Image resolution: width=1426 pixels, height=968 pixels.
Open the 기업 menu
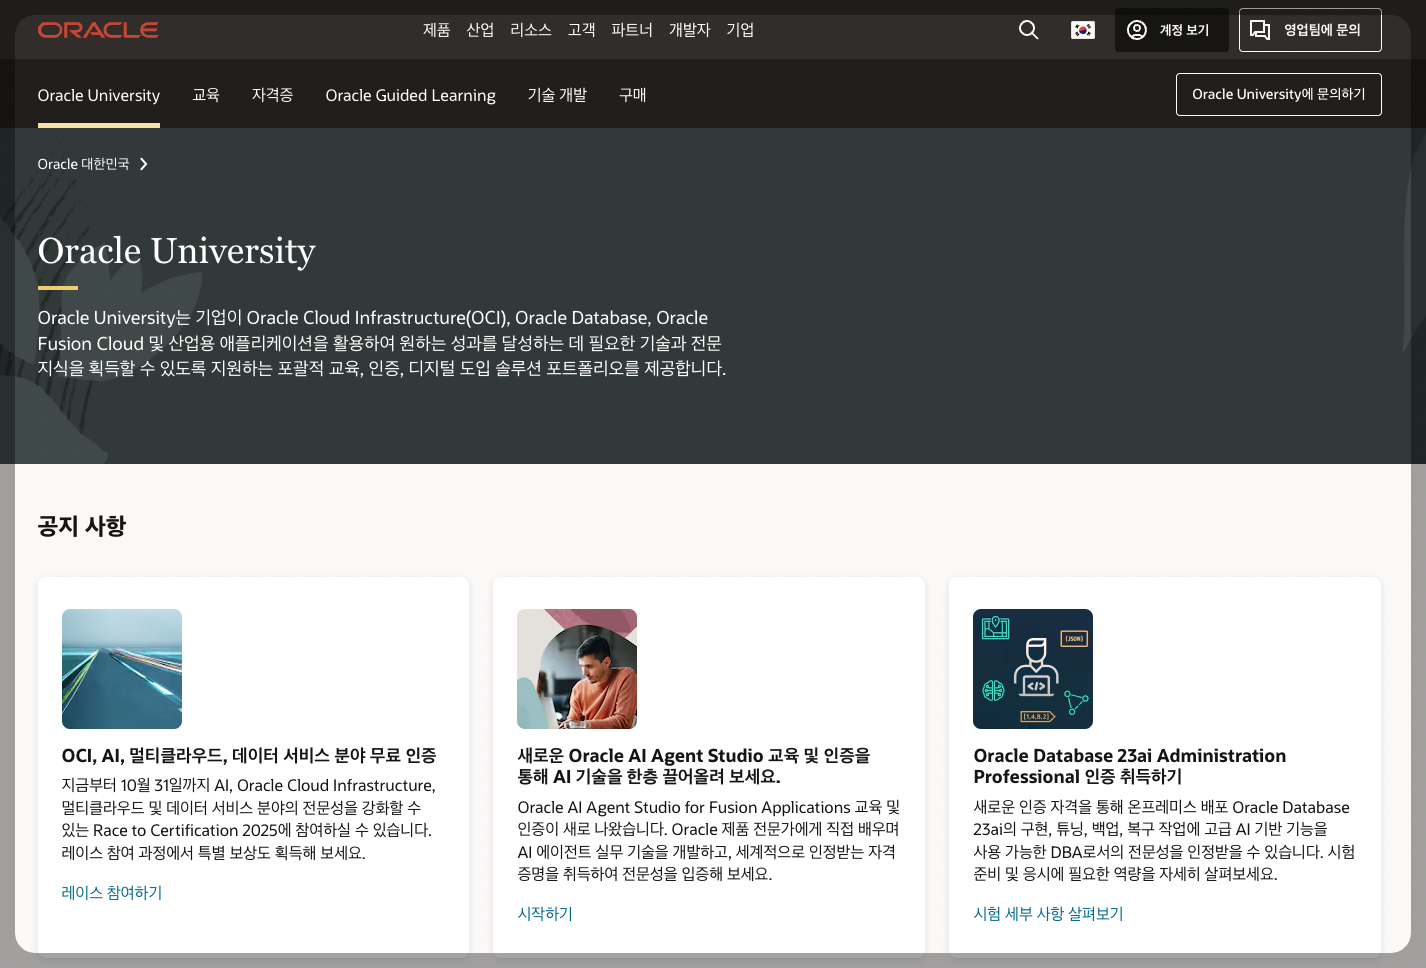(740, 30)
